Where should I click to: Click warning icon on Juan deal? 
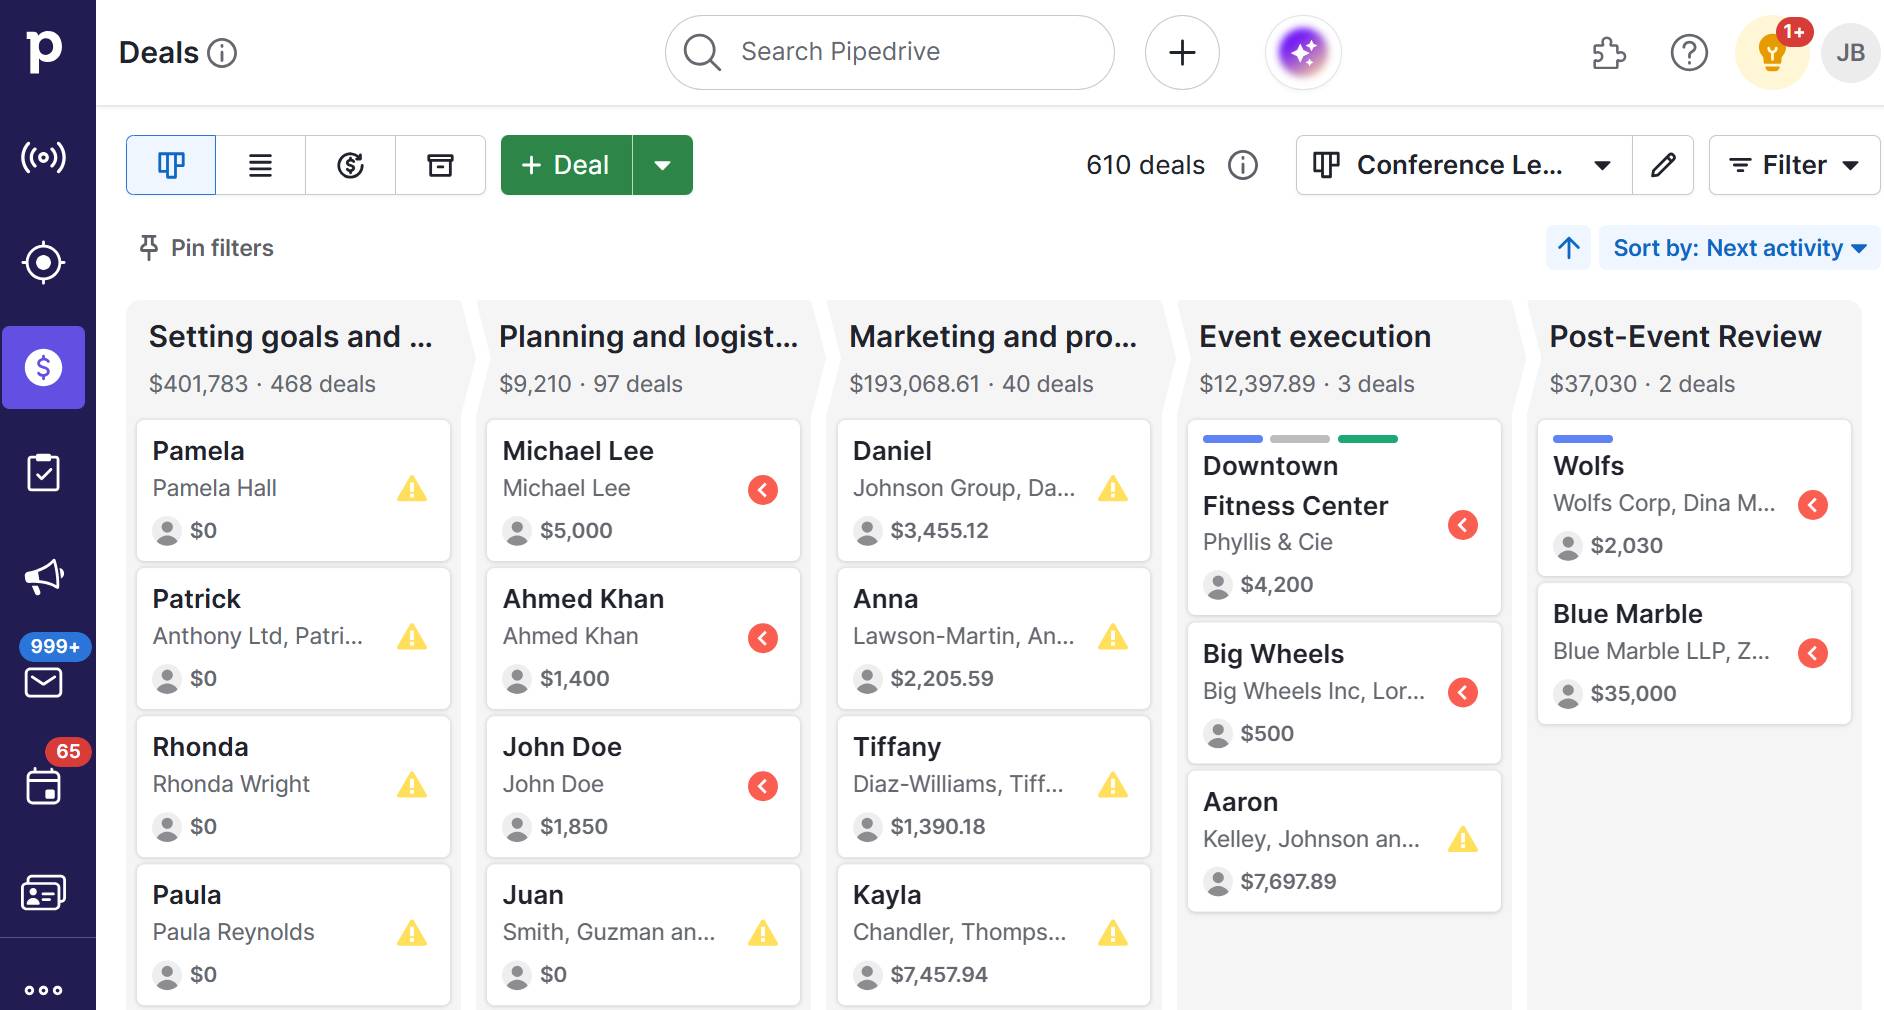coord(763,933)
